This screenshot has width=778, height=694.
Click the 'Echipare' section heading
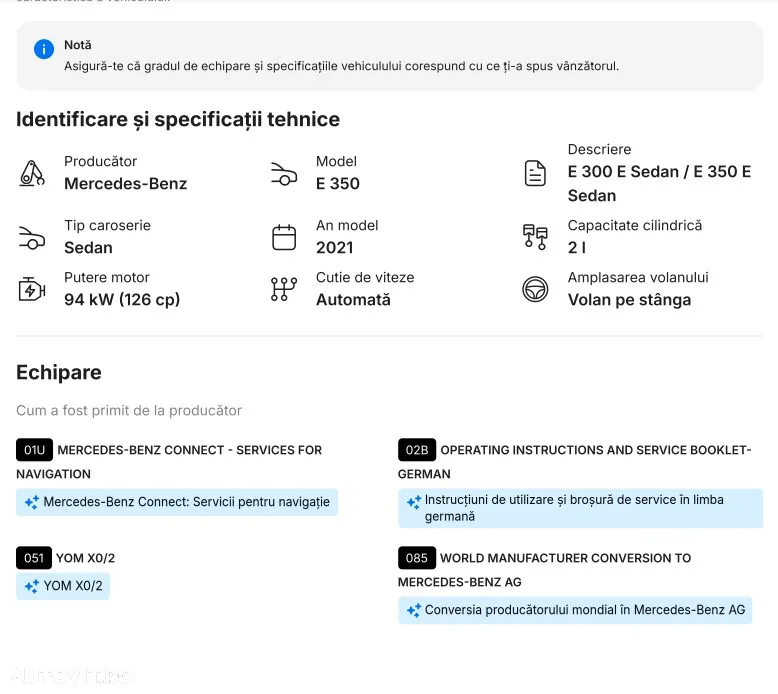[x=59, y=373]
